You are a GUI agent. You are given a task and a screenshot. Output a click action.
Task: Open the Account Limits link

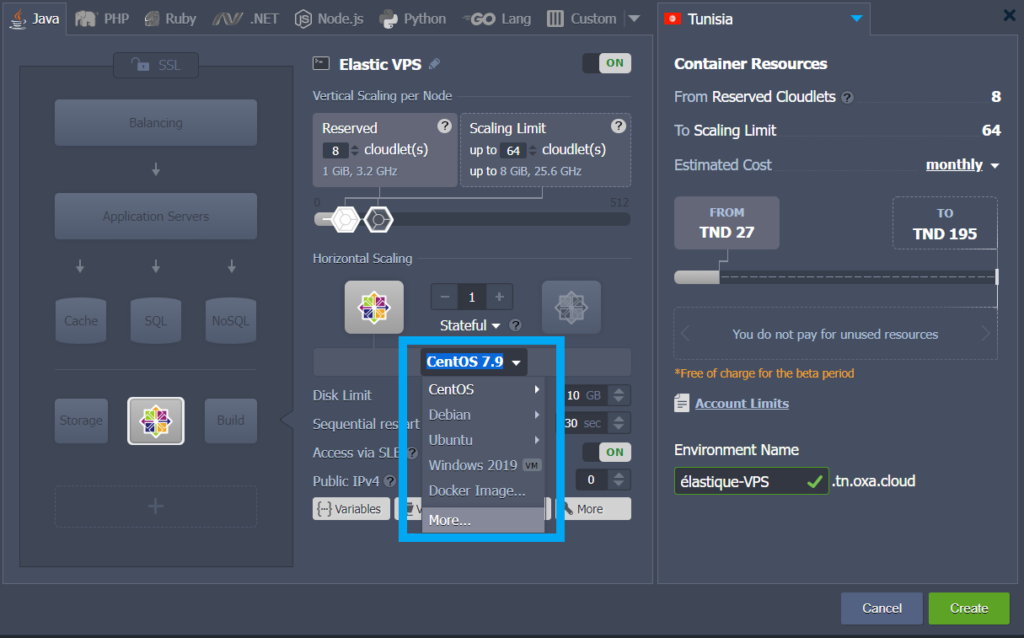[x=741, y=403]
